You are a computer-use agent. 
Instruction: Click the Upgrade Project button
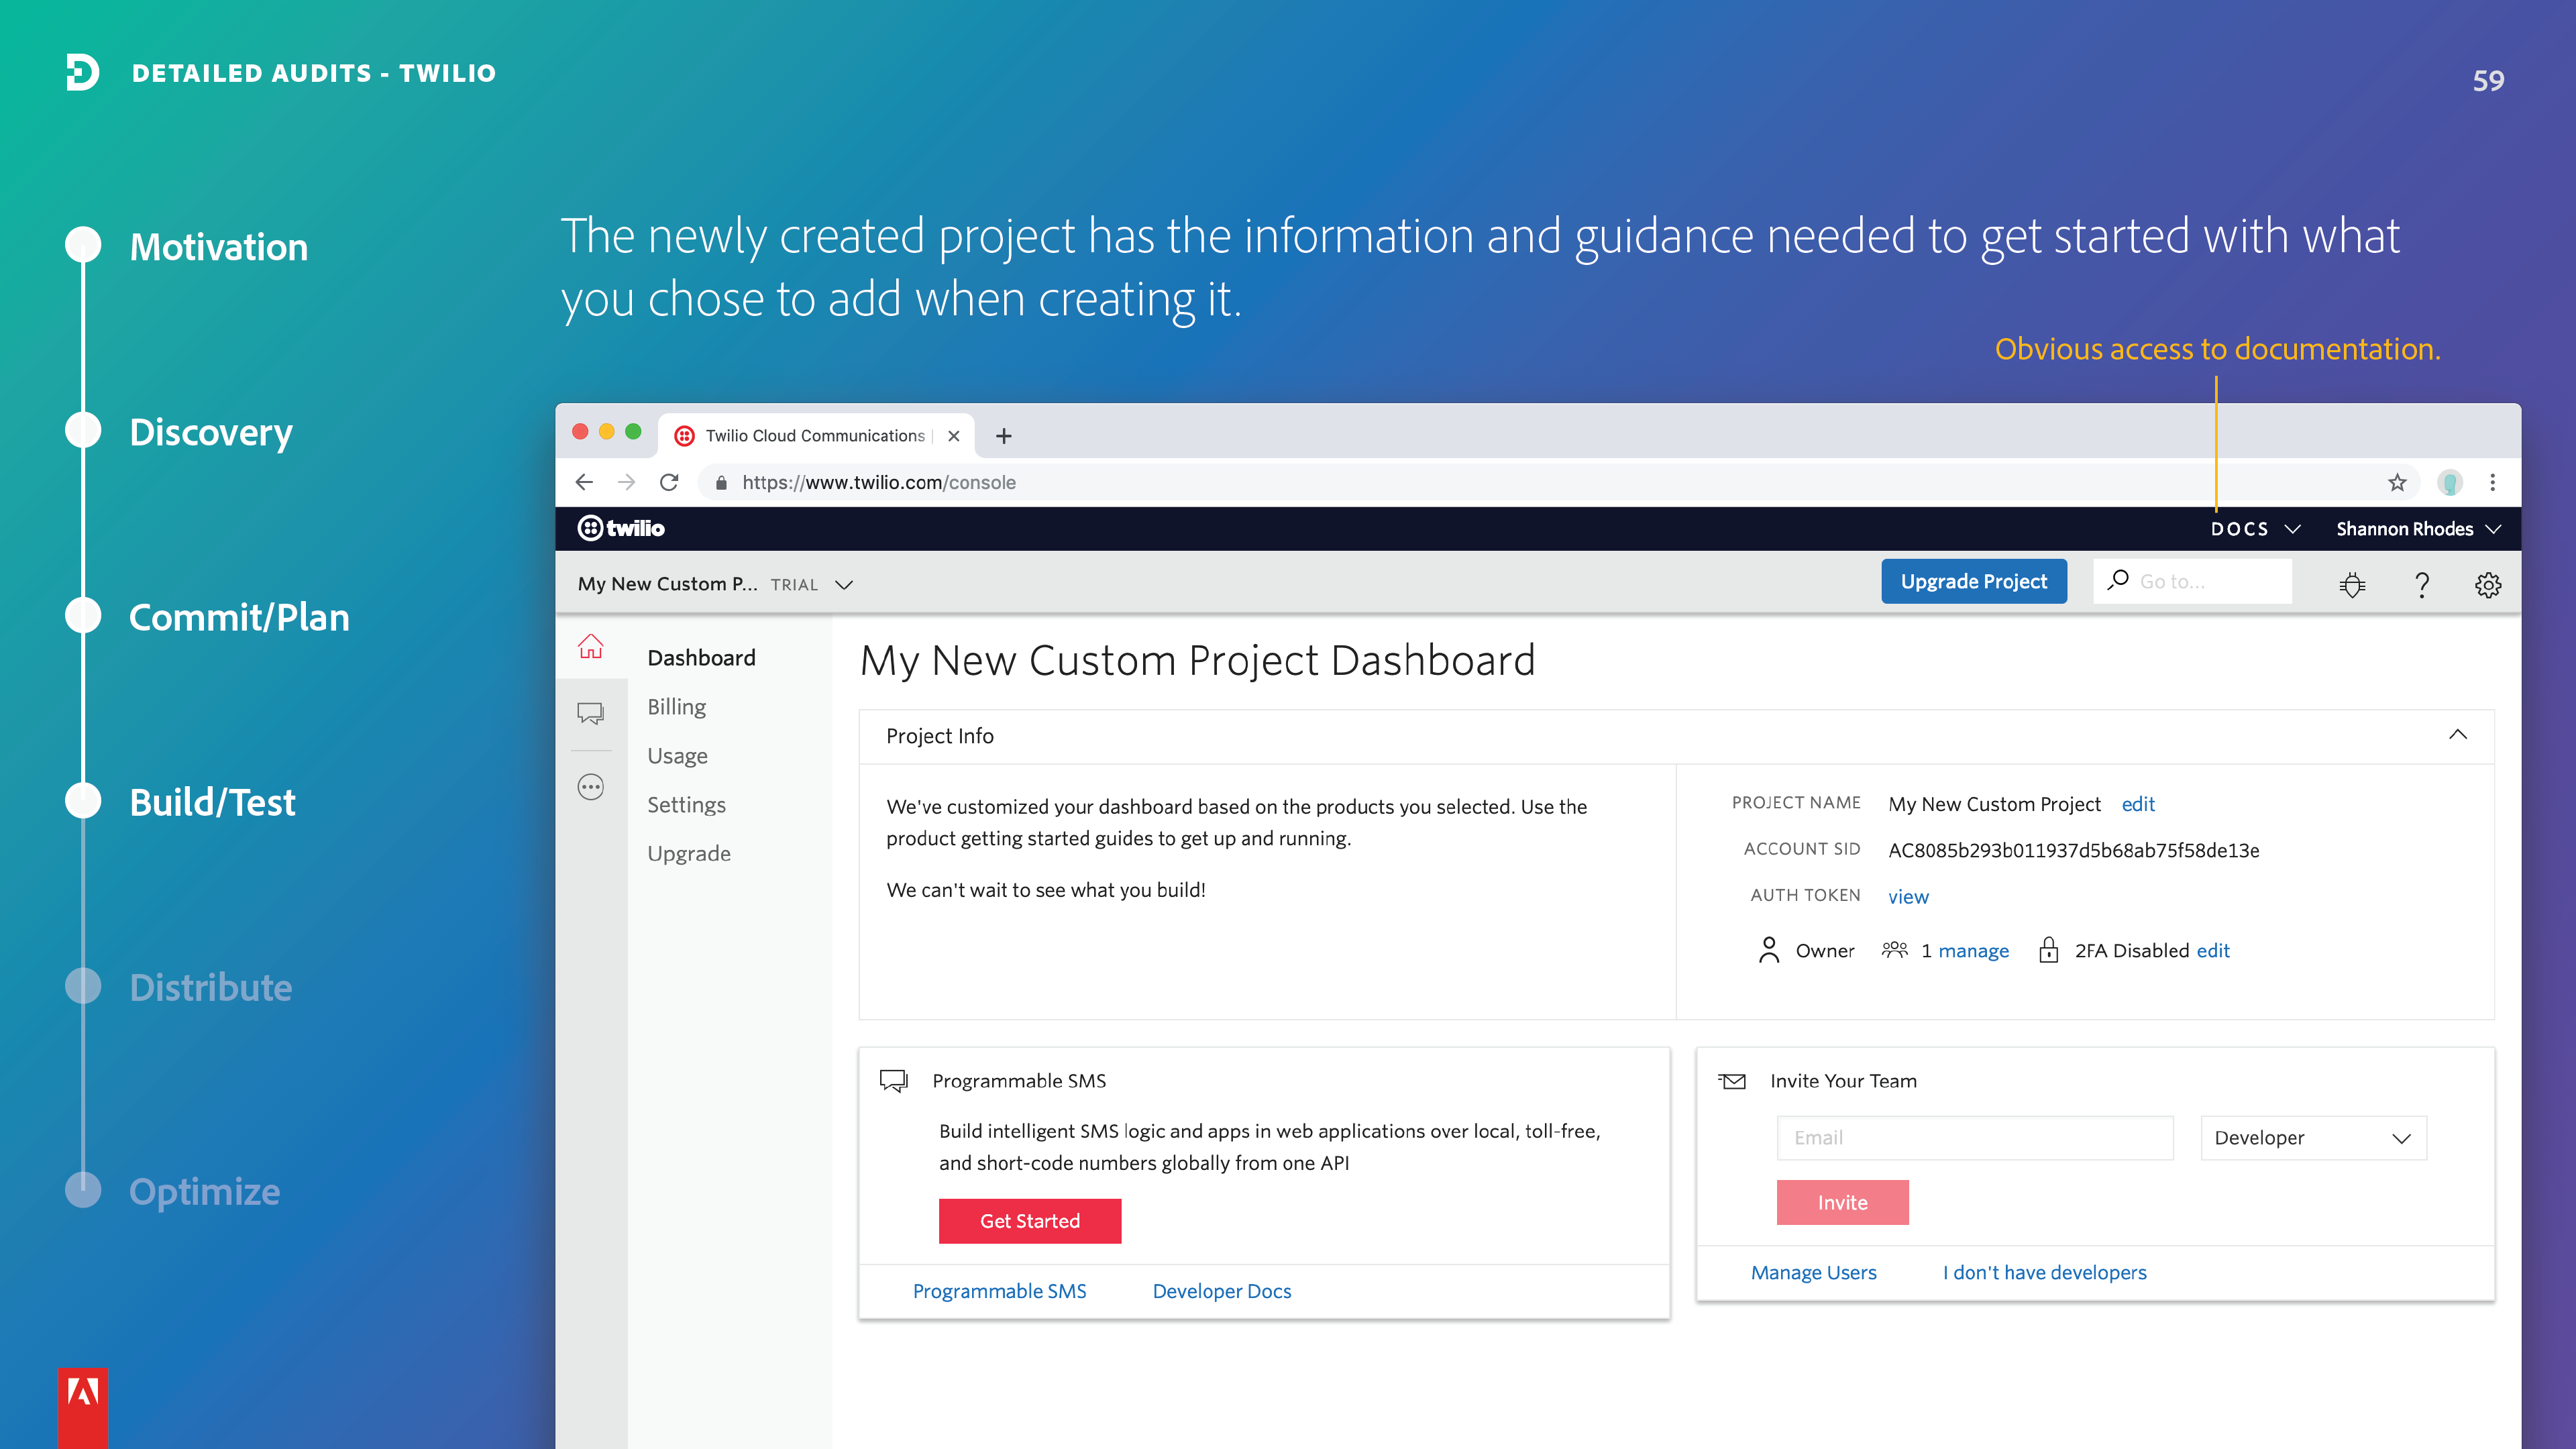[1973, 581]
